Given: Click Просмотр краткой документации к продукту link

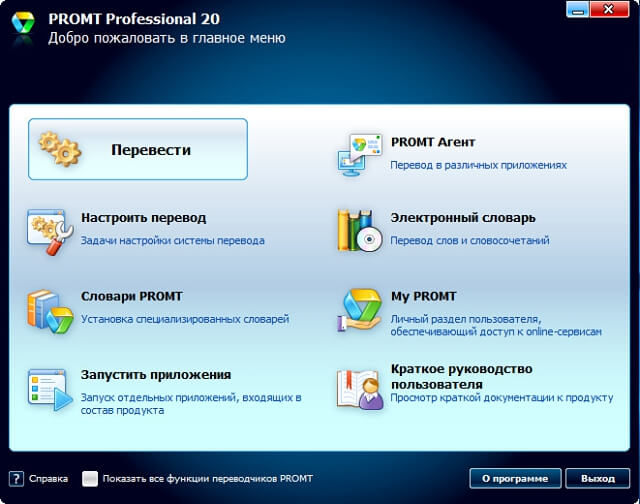Looking at the screenshot, I should 502,397.
